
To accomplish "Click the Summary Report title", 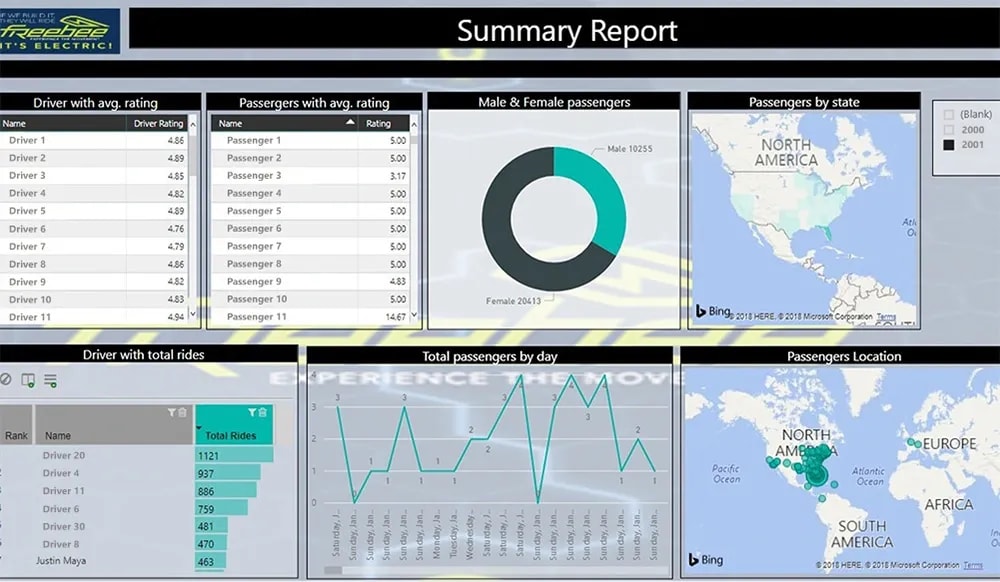I will click(x=567, y=31).
